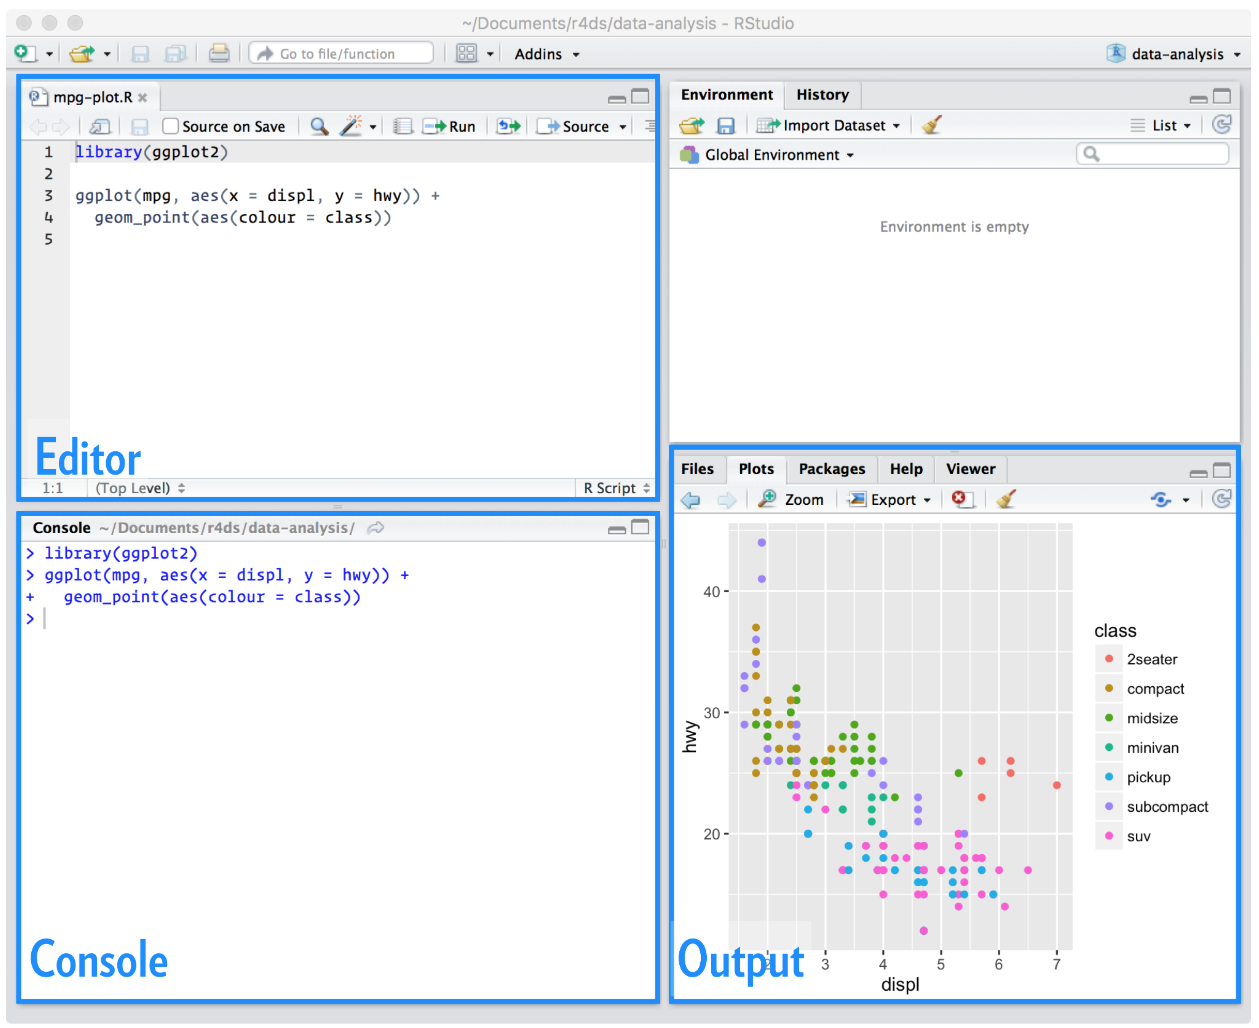The width and height of the screenshot is (1259, 1028).
Task: Click the Re-run previous code icon
Action: (509, 126)
